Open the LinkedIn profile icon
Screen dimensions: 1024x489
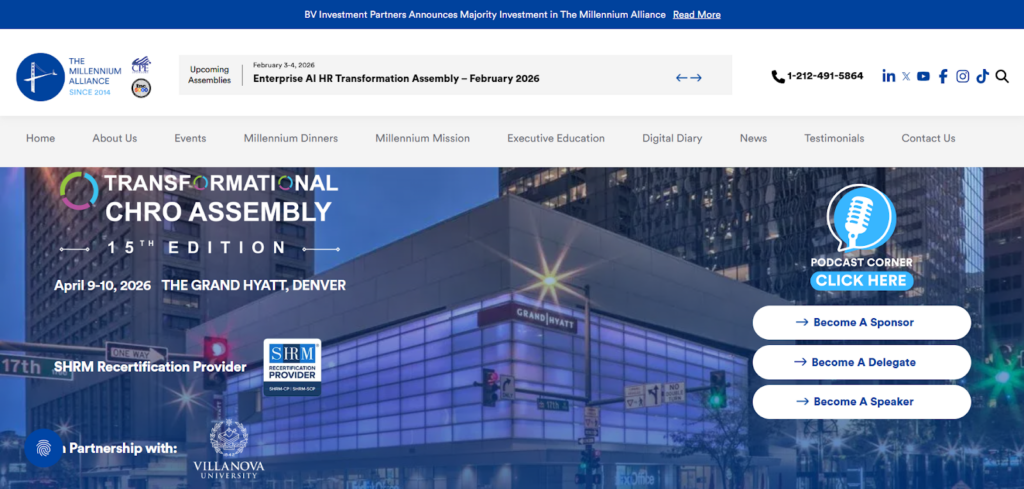[889, 76]
